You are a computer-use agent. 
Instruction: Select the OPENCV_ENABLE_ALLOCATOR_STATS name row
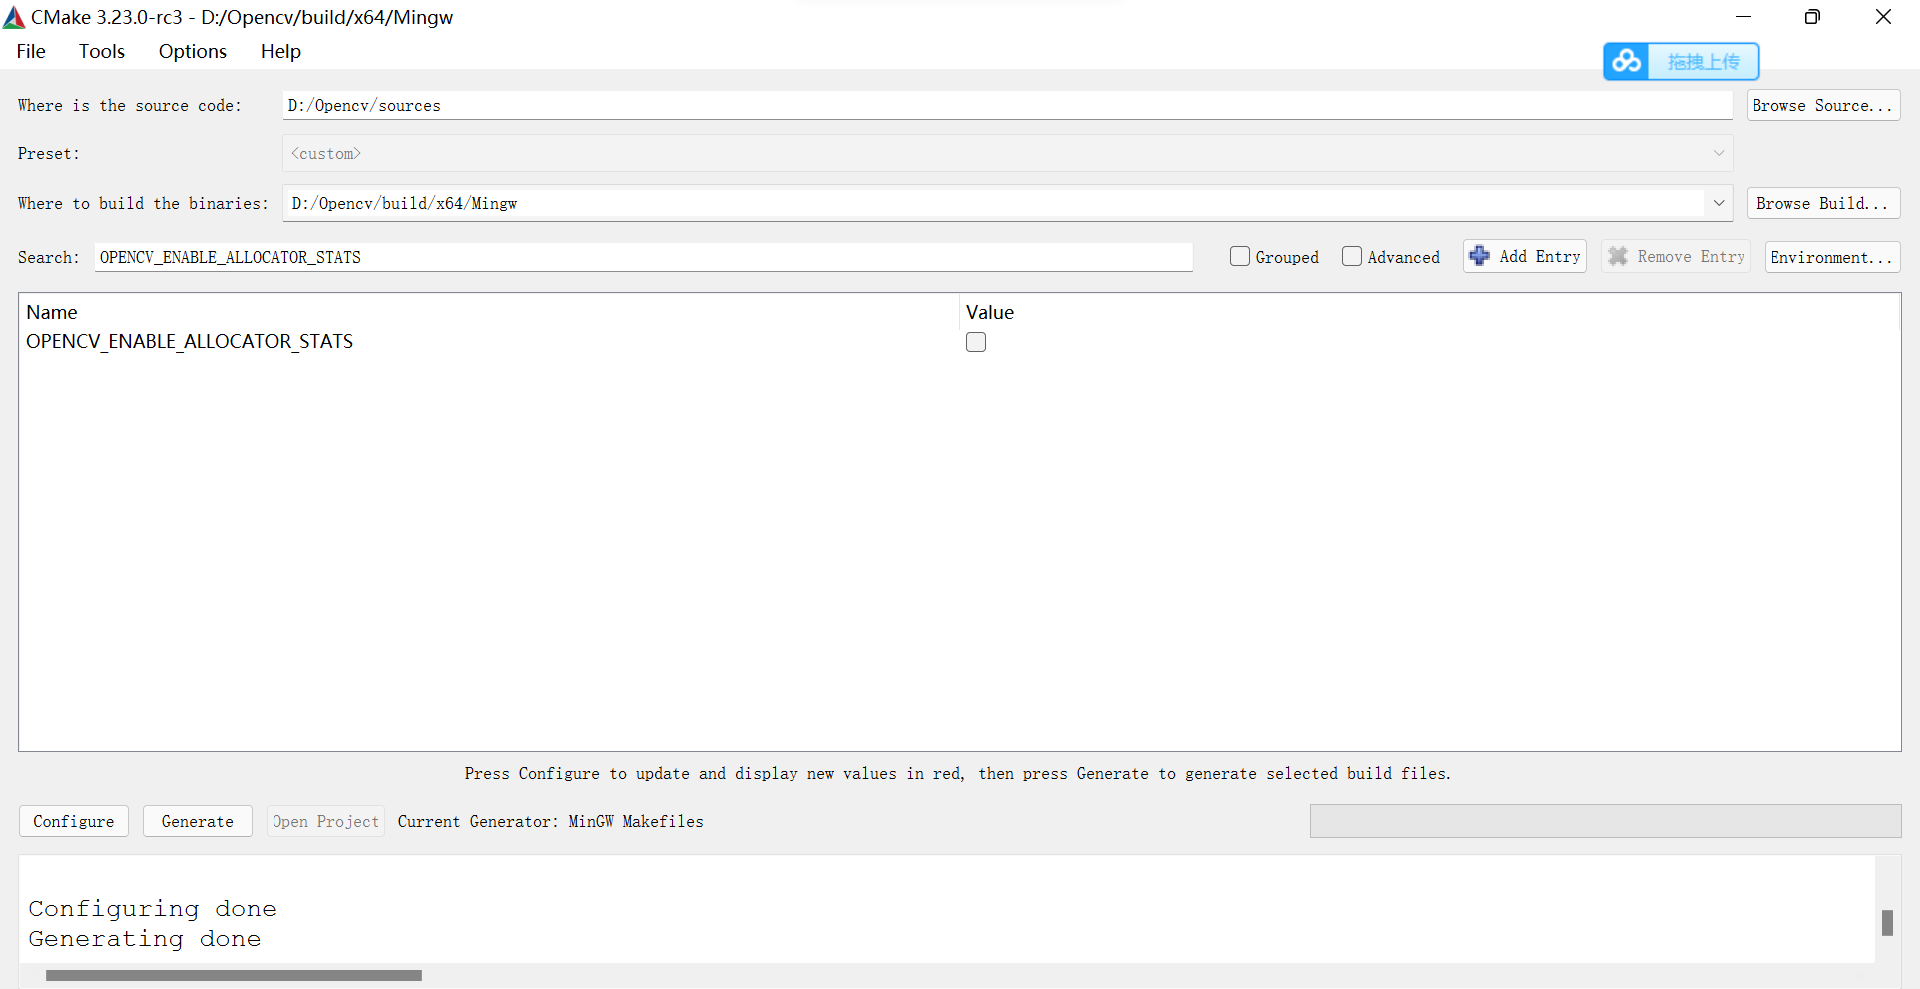coord(190,342)
